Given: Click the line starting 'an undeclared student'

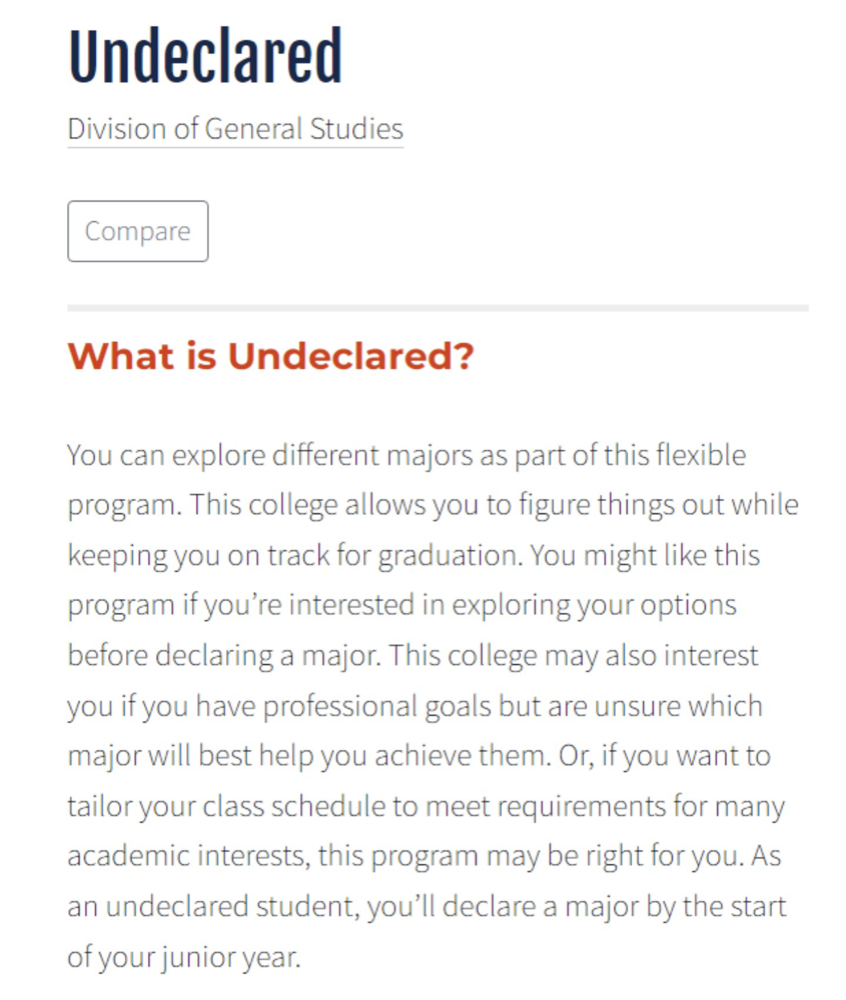Looking at the screenshot, I should (427, 907).
